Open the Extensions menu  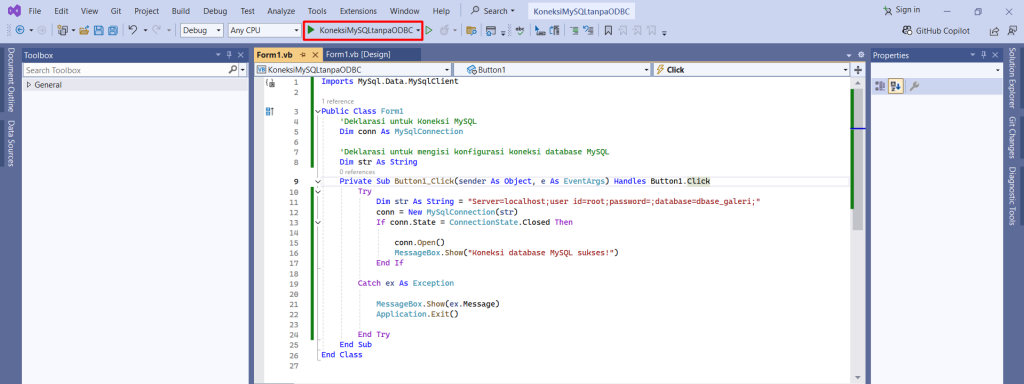click(x=358, y=11)
